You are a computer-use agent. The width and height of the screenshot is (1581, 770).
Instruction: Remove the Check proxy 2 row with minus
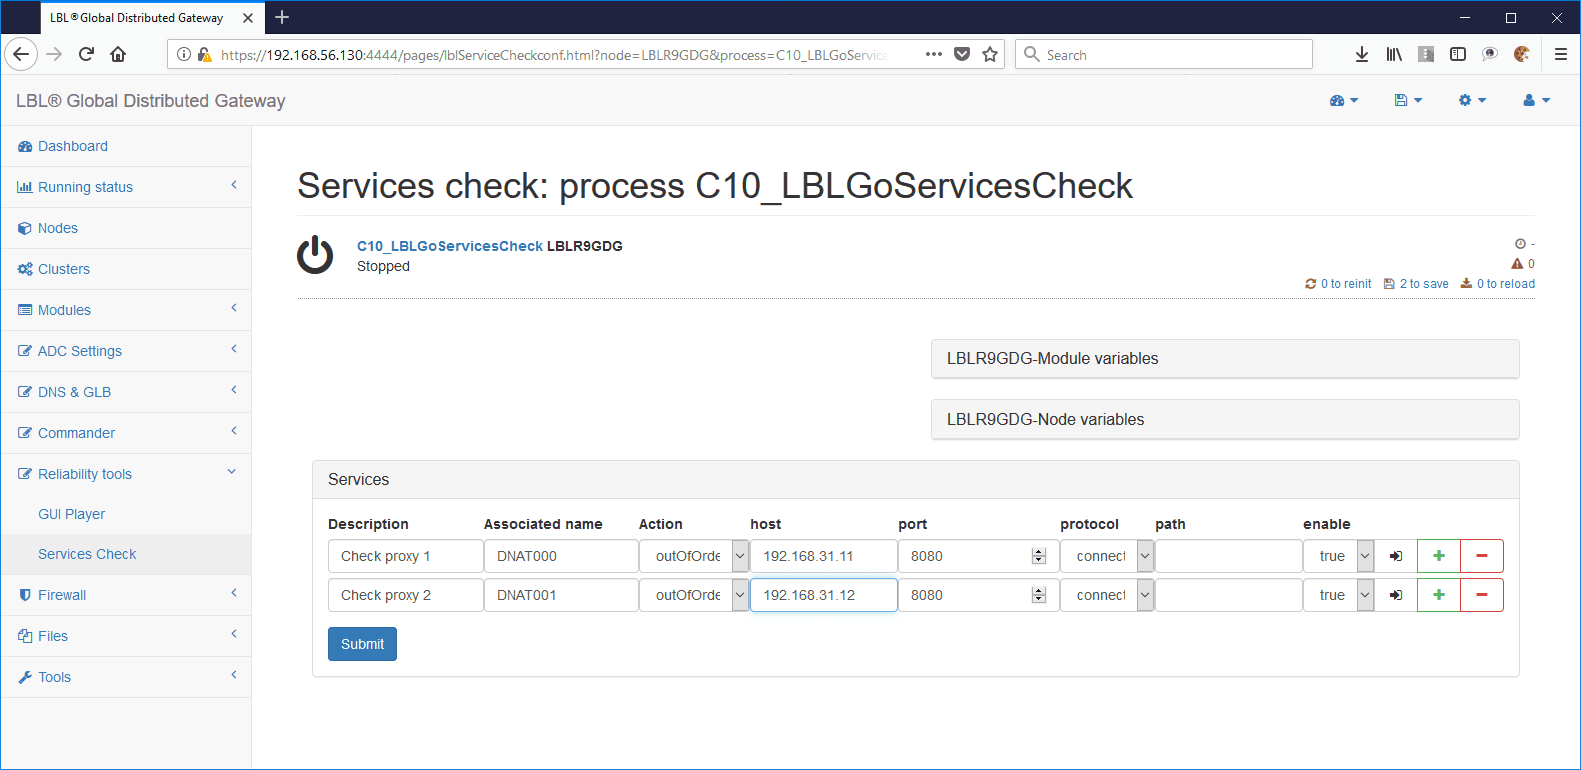(1482, 595)
